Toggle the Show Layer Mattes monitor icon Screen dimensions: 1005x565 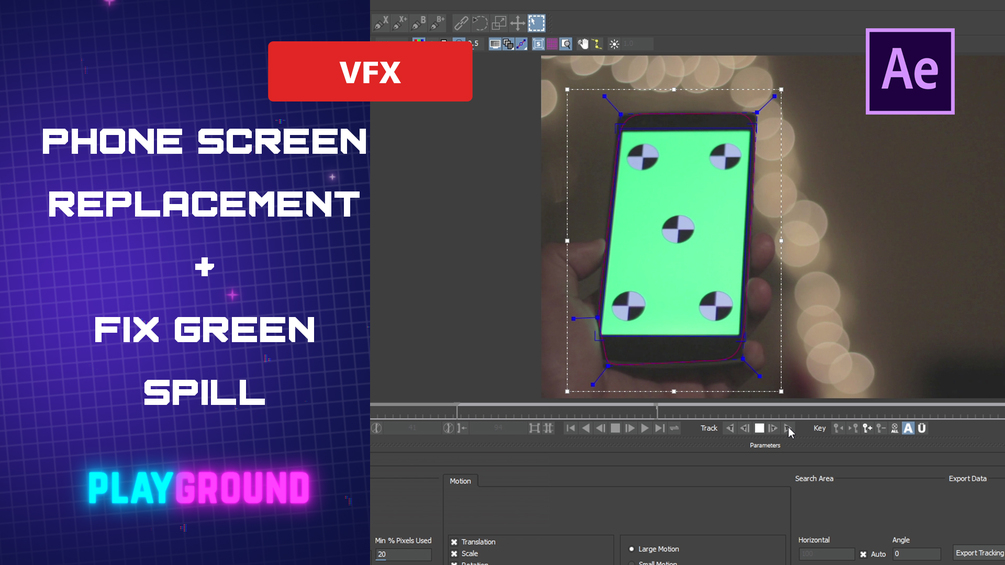(495, 44)
